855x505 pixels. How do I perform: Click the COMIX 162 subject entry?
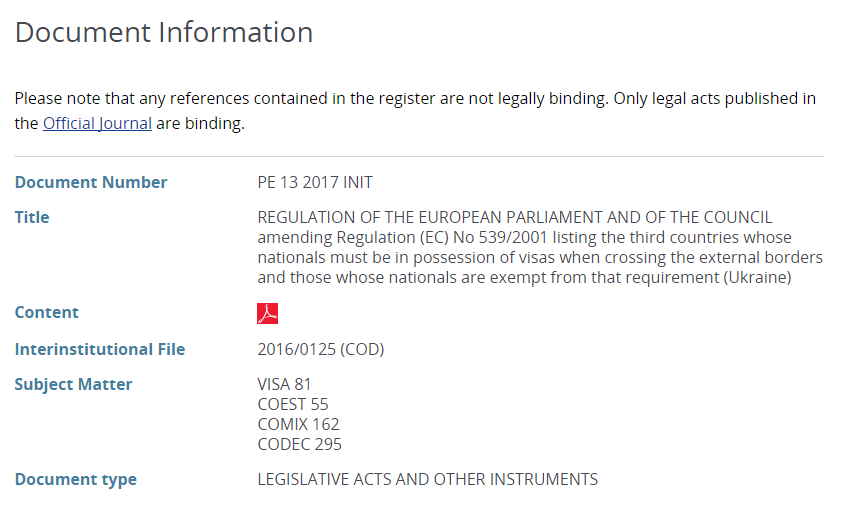298,424
